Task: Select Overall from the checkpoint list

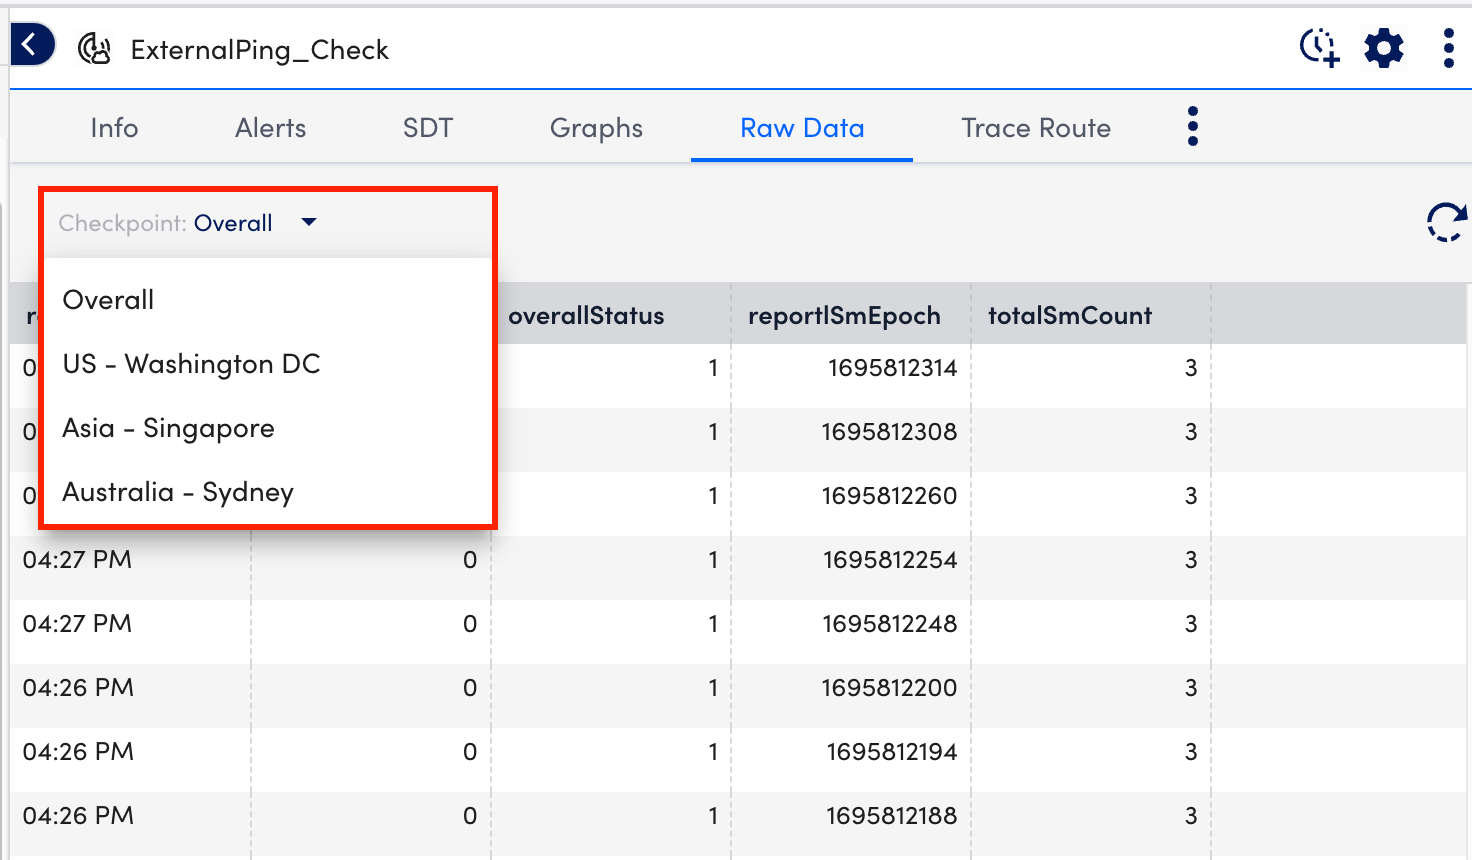Action: click(x=108, y=299)
